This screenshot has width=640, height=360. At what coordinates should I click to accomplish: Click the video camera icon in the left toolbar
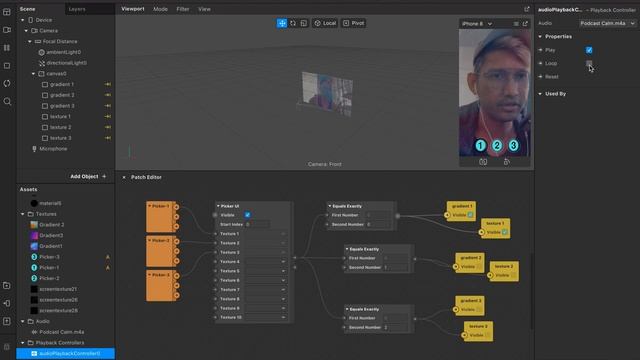[7, 30]
